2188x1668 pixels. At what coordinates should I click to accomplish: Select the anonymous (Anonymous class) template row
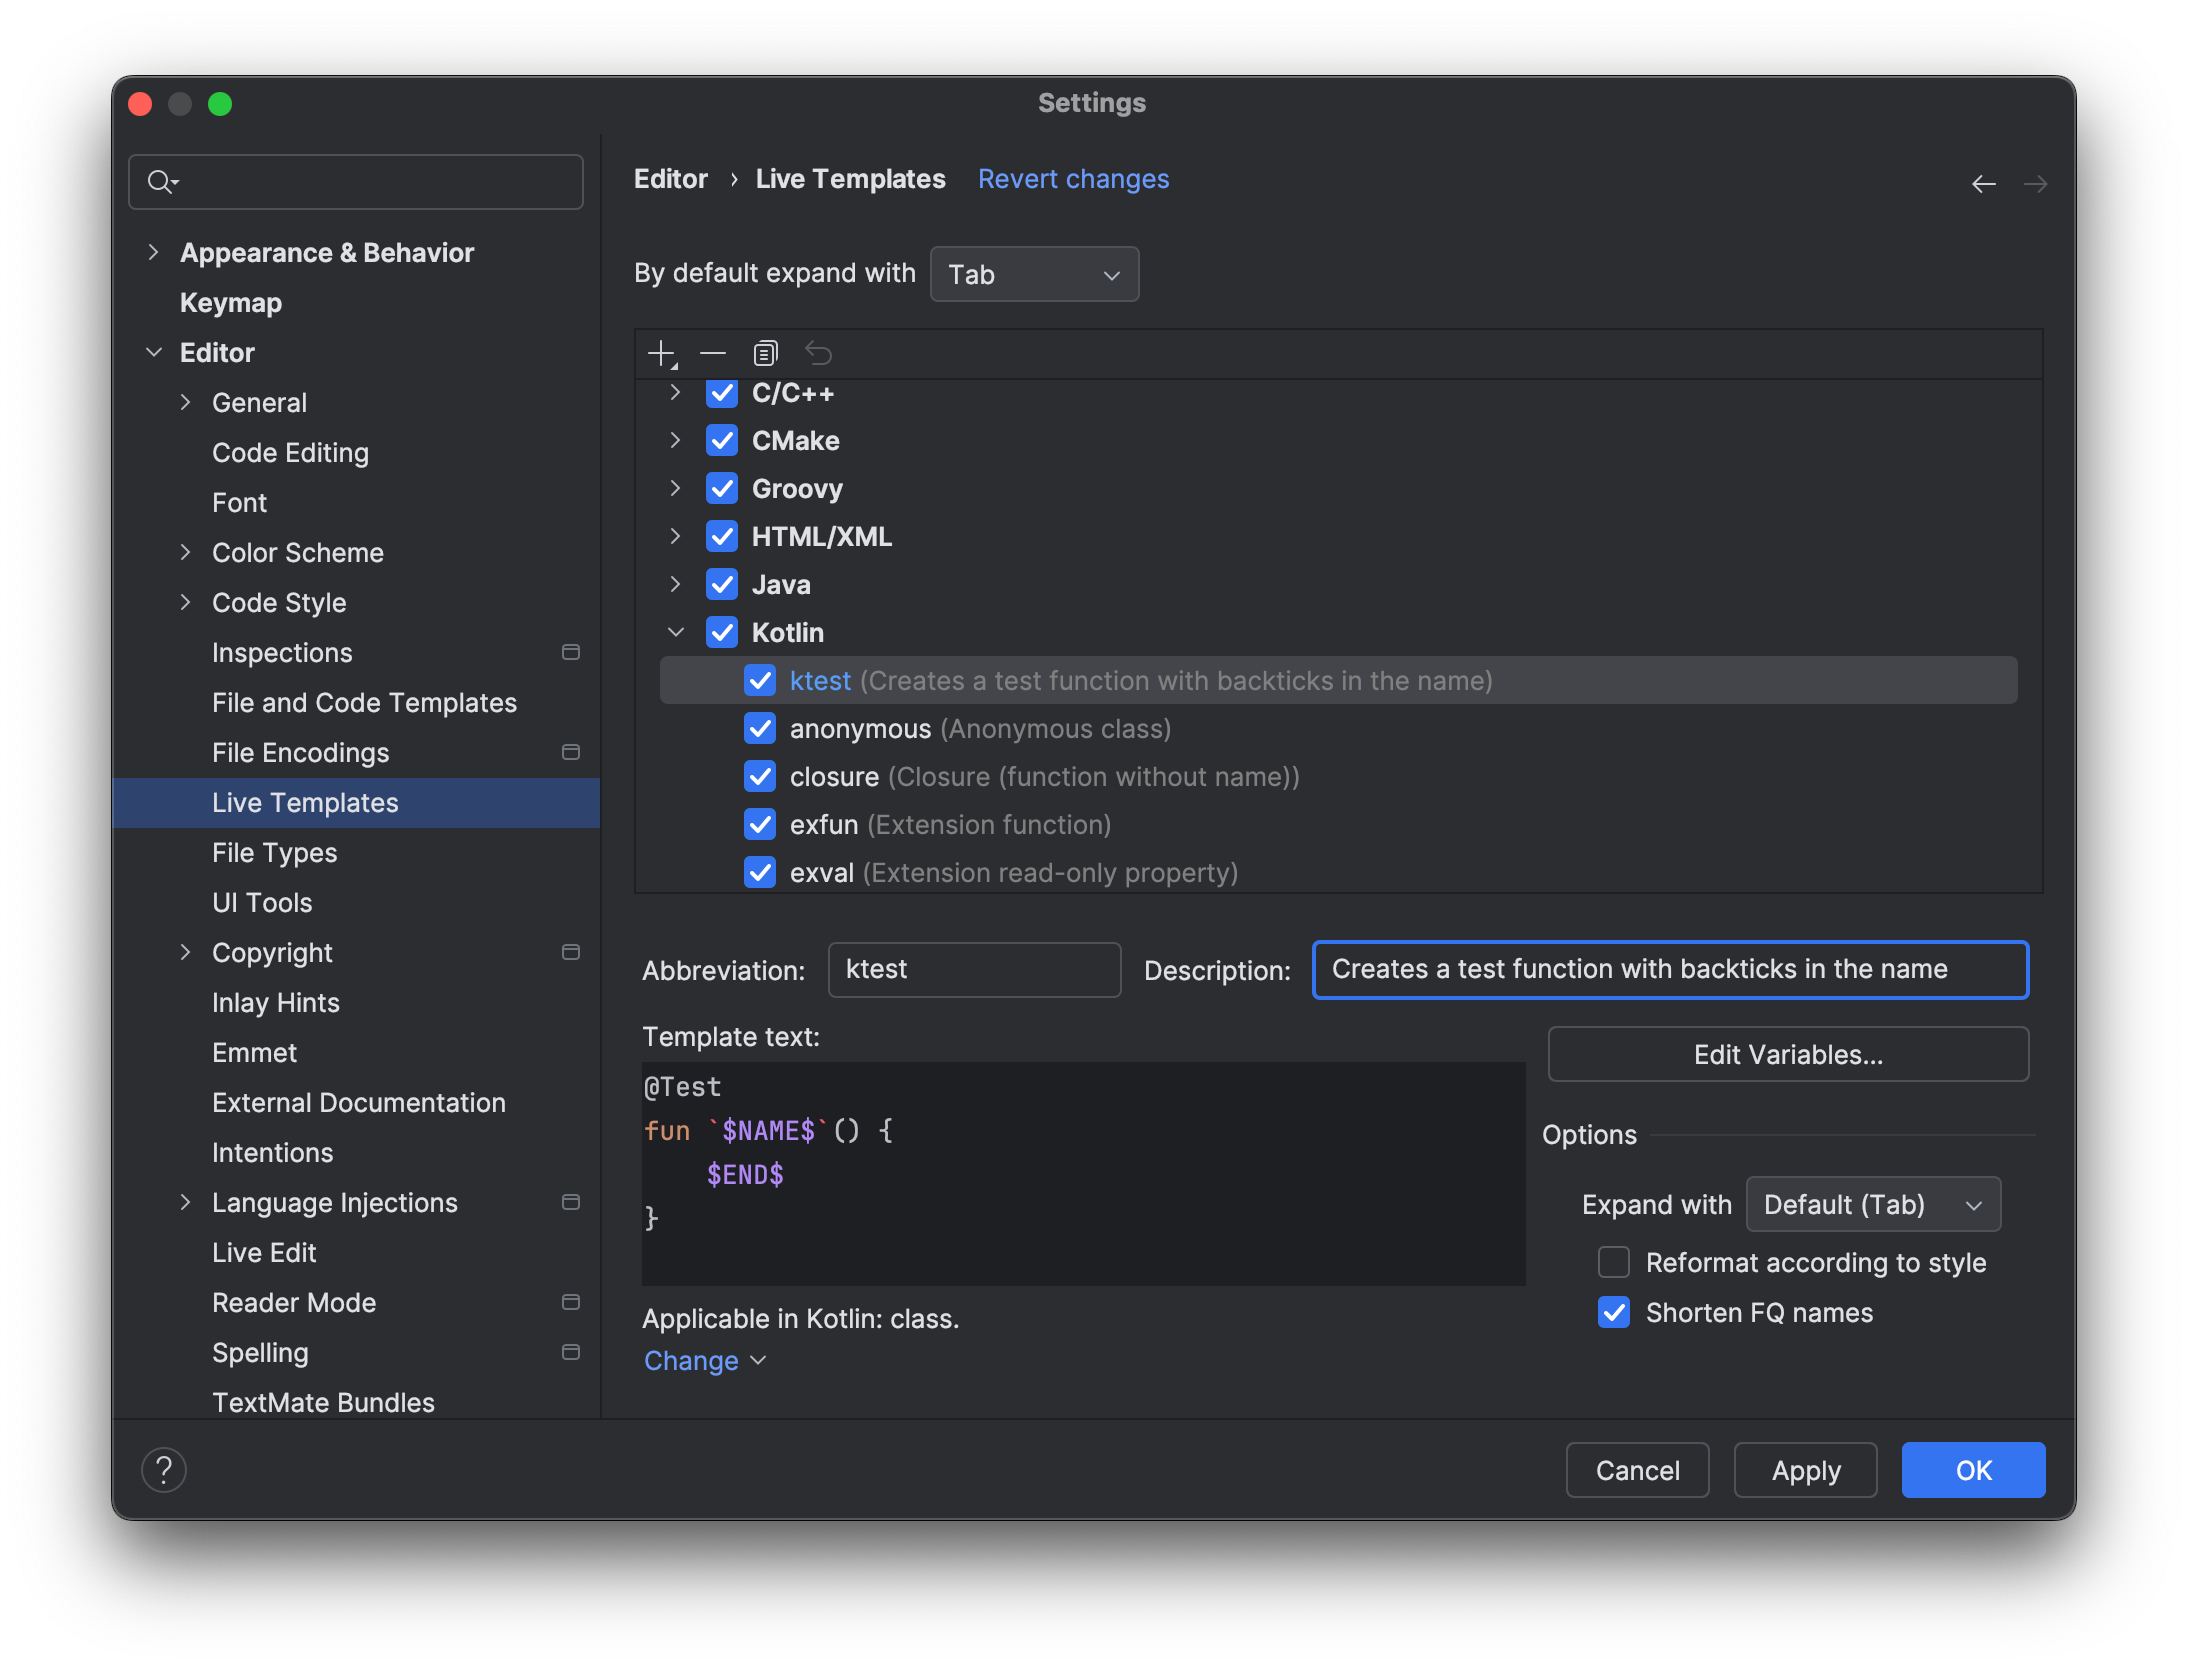point(1338,728)
